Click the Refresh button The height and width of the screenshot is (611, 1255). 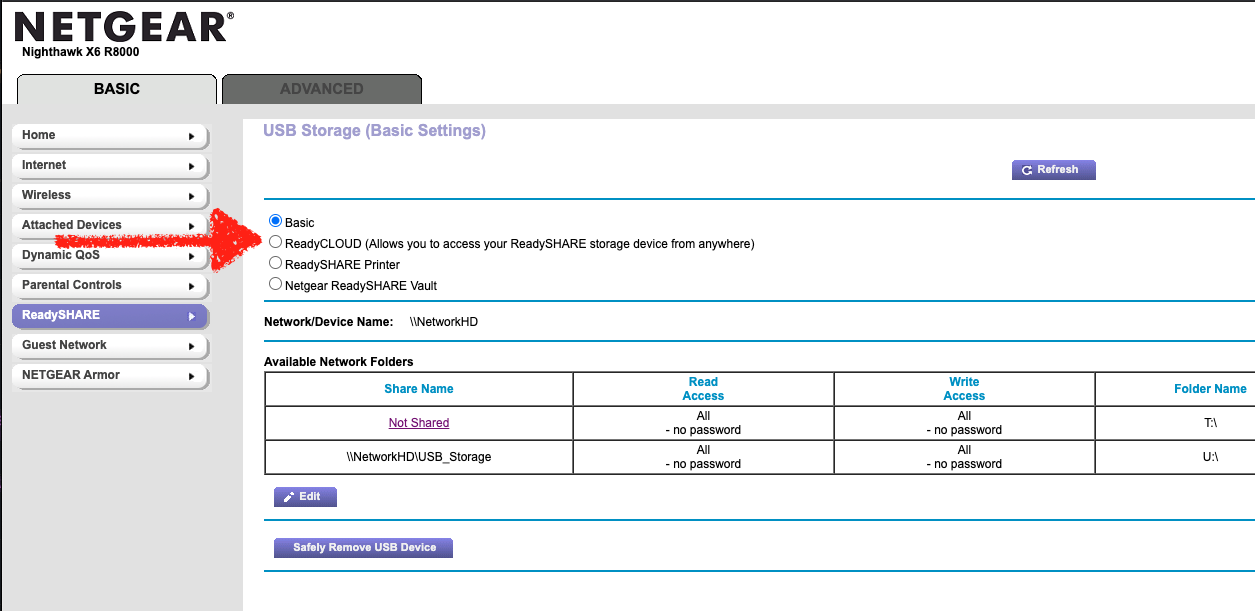pyautogui.click(x=1053, y=170)
